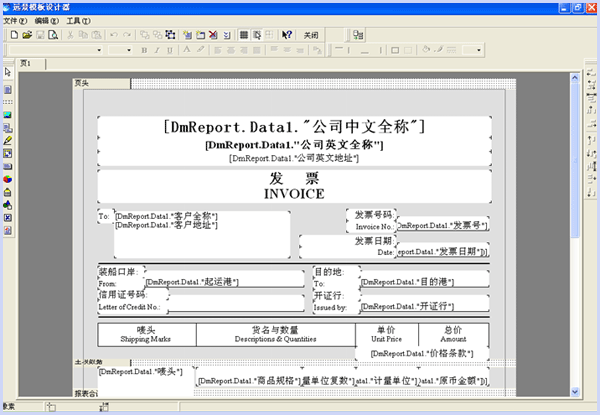This screenshot has width=600, height=415.
Task: Toggle the Align to Grid button
Action: pos(257,35)
